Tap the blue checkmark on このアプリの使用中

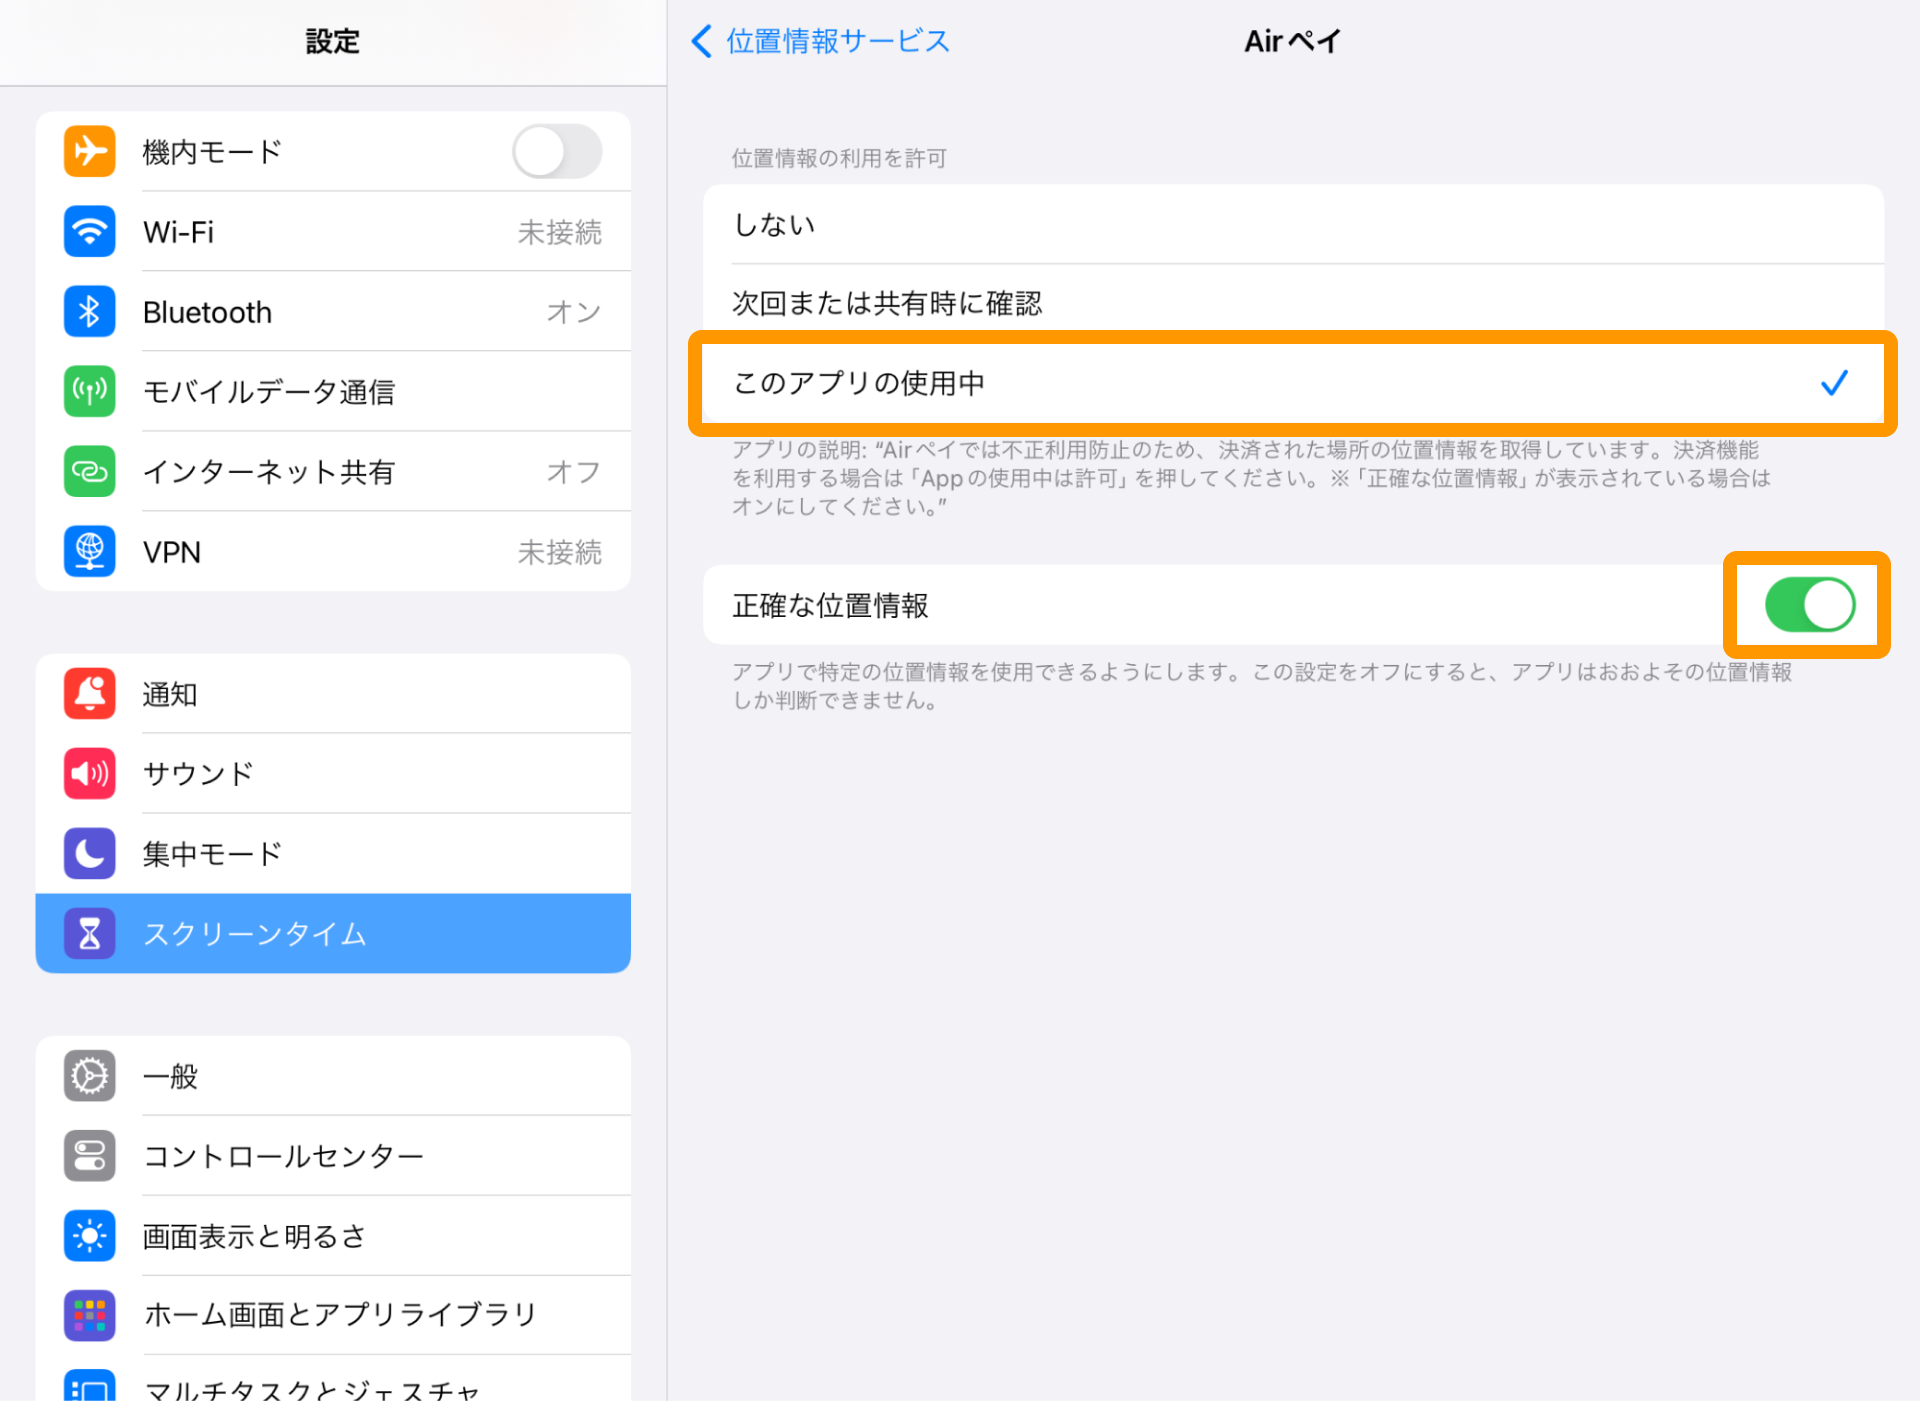pos(1834,384)
